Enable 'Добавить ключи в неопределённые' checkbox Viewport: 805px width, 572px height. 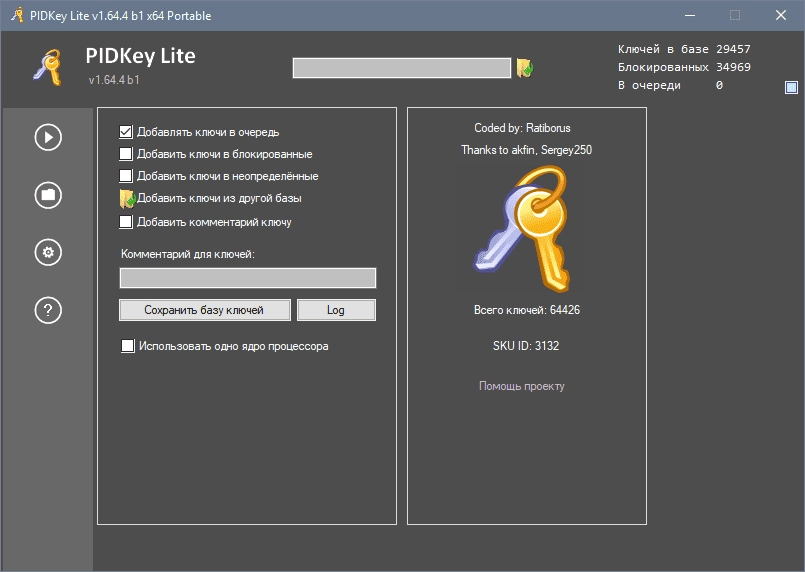(126, 176)
